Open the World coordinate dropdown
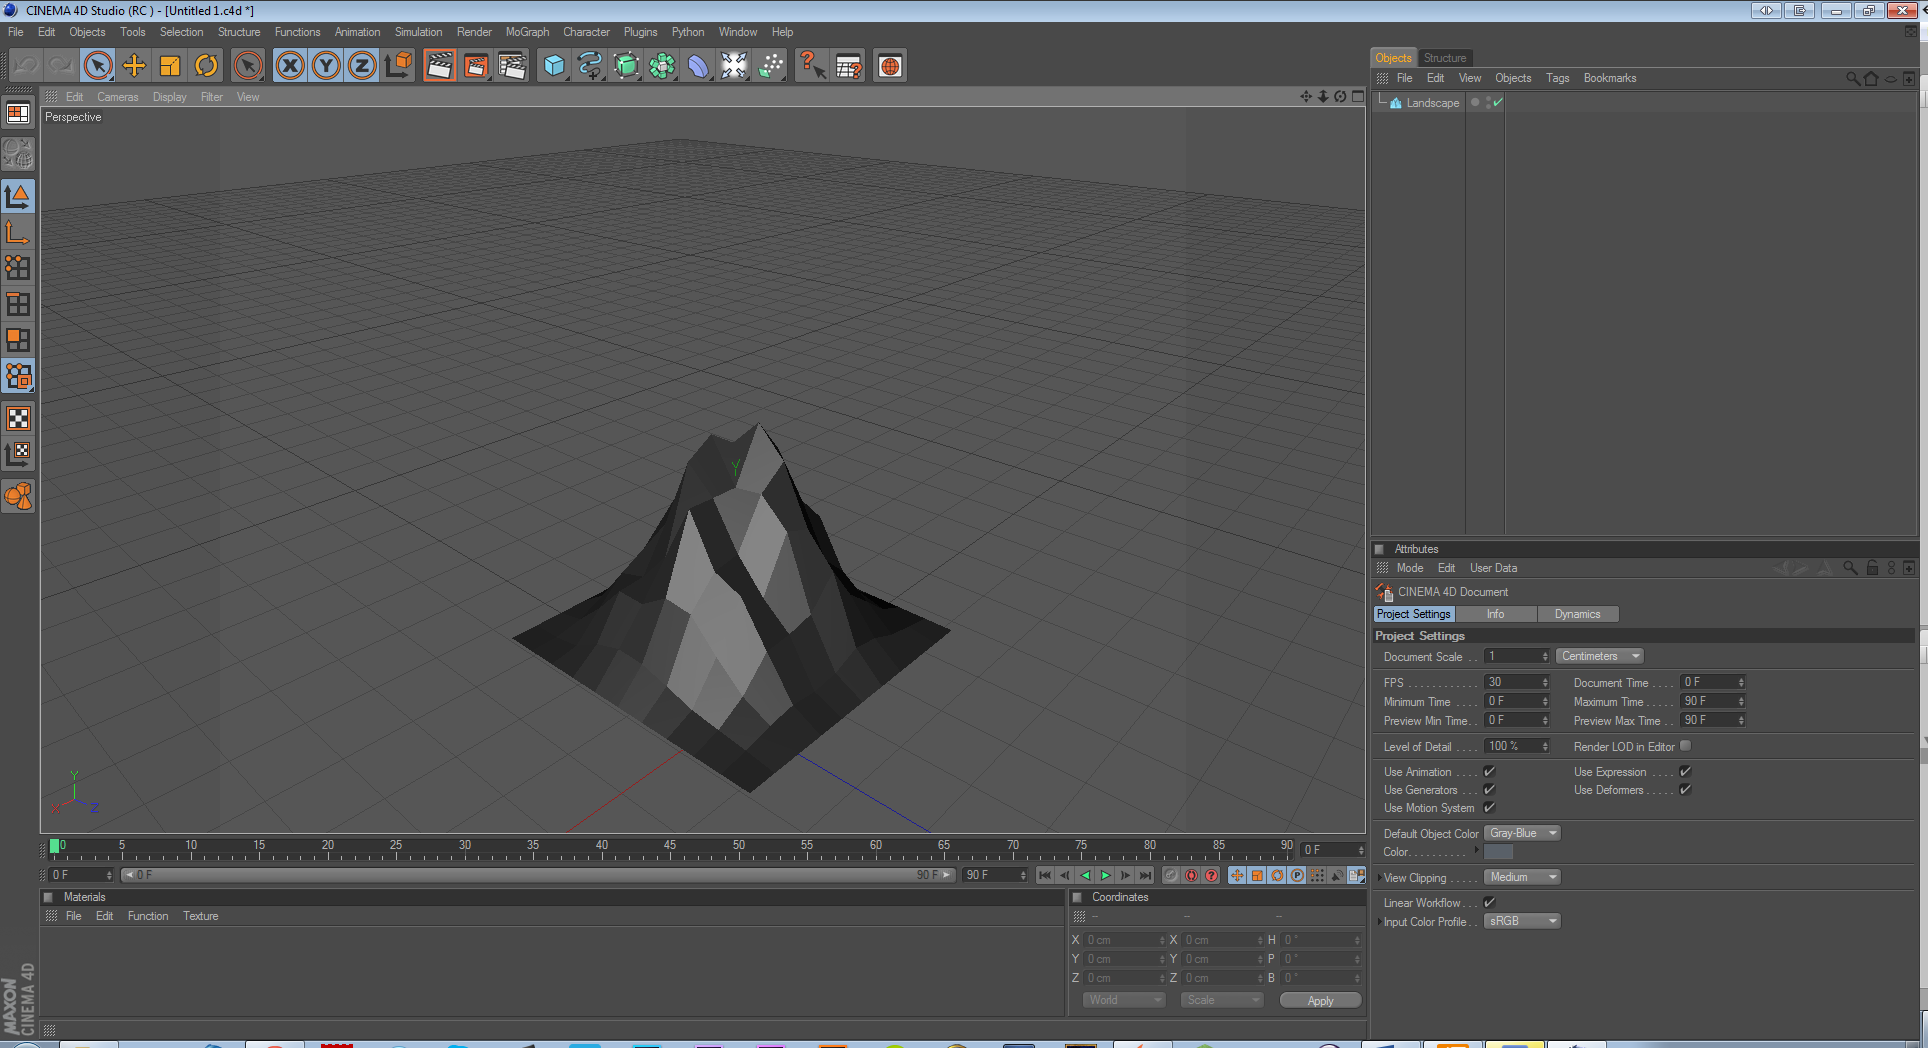Image resolution: width=1928 pixels, height=1048 pixels. 1124,1000
